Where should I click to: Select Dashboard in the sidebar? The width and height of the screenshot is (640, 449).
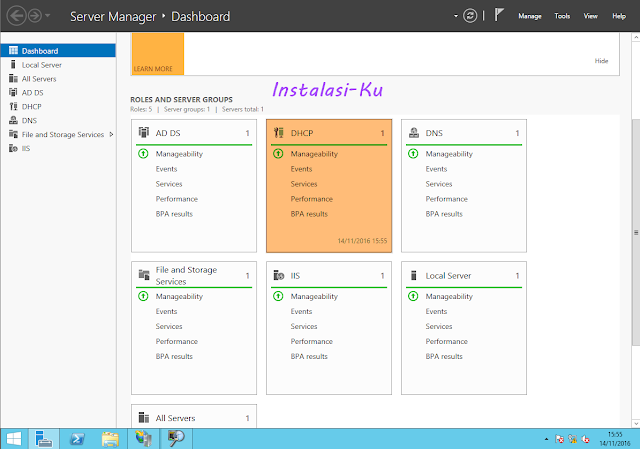(x=58, y=51)
